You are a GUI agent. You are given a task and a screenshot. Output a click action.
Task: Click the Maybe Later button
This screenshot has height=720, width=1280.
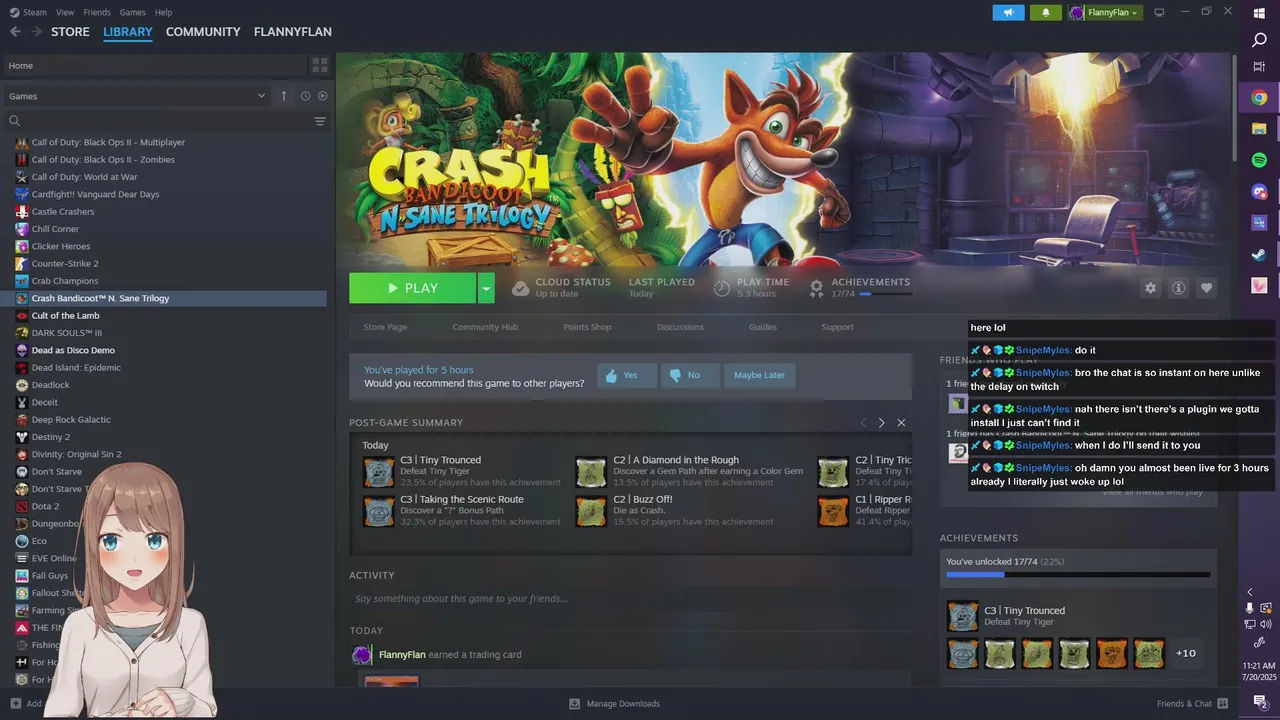759,375
